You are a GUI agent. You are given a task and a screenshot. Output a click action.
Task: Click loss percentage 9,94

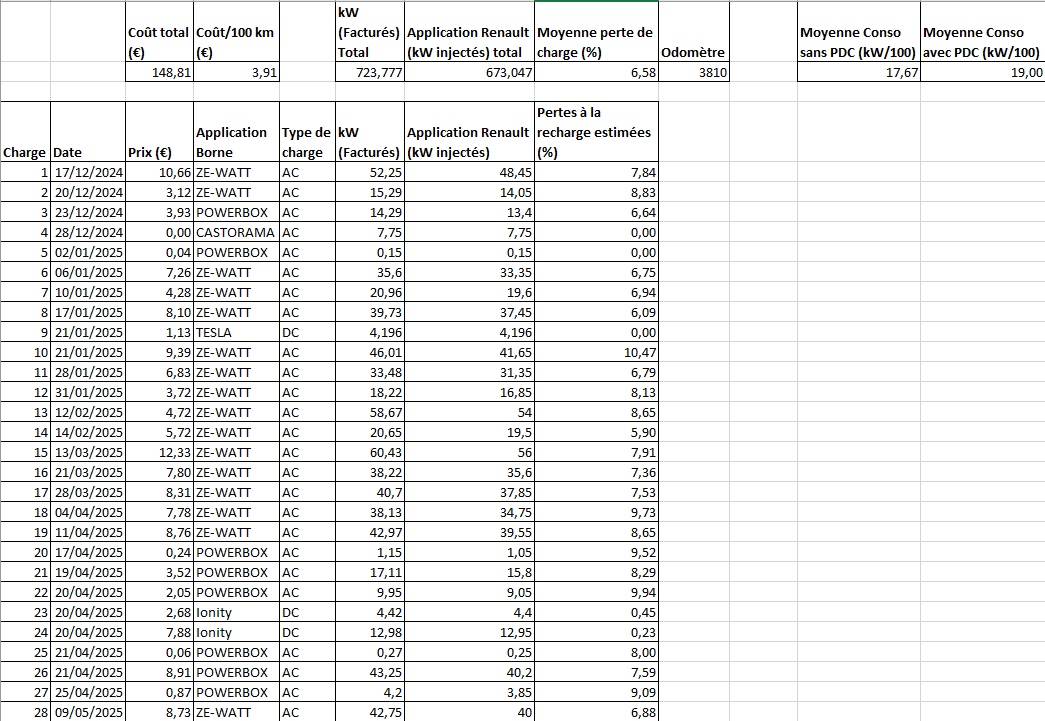tap(596, 592)
